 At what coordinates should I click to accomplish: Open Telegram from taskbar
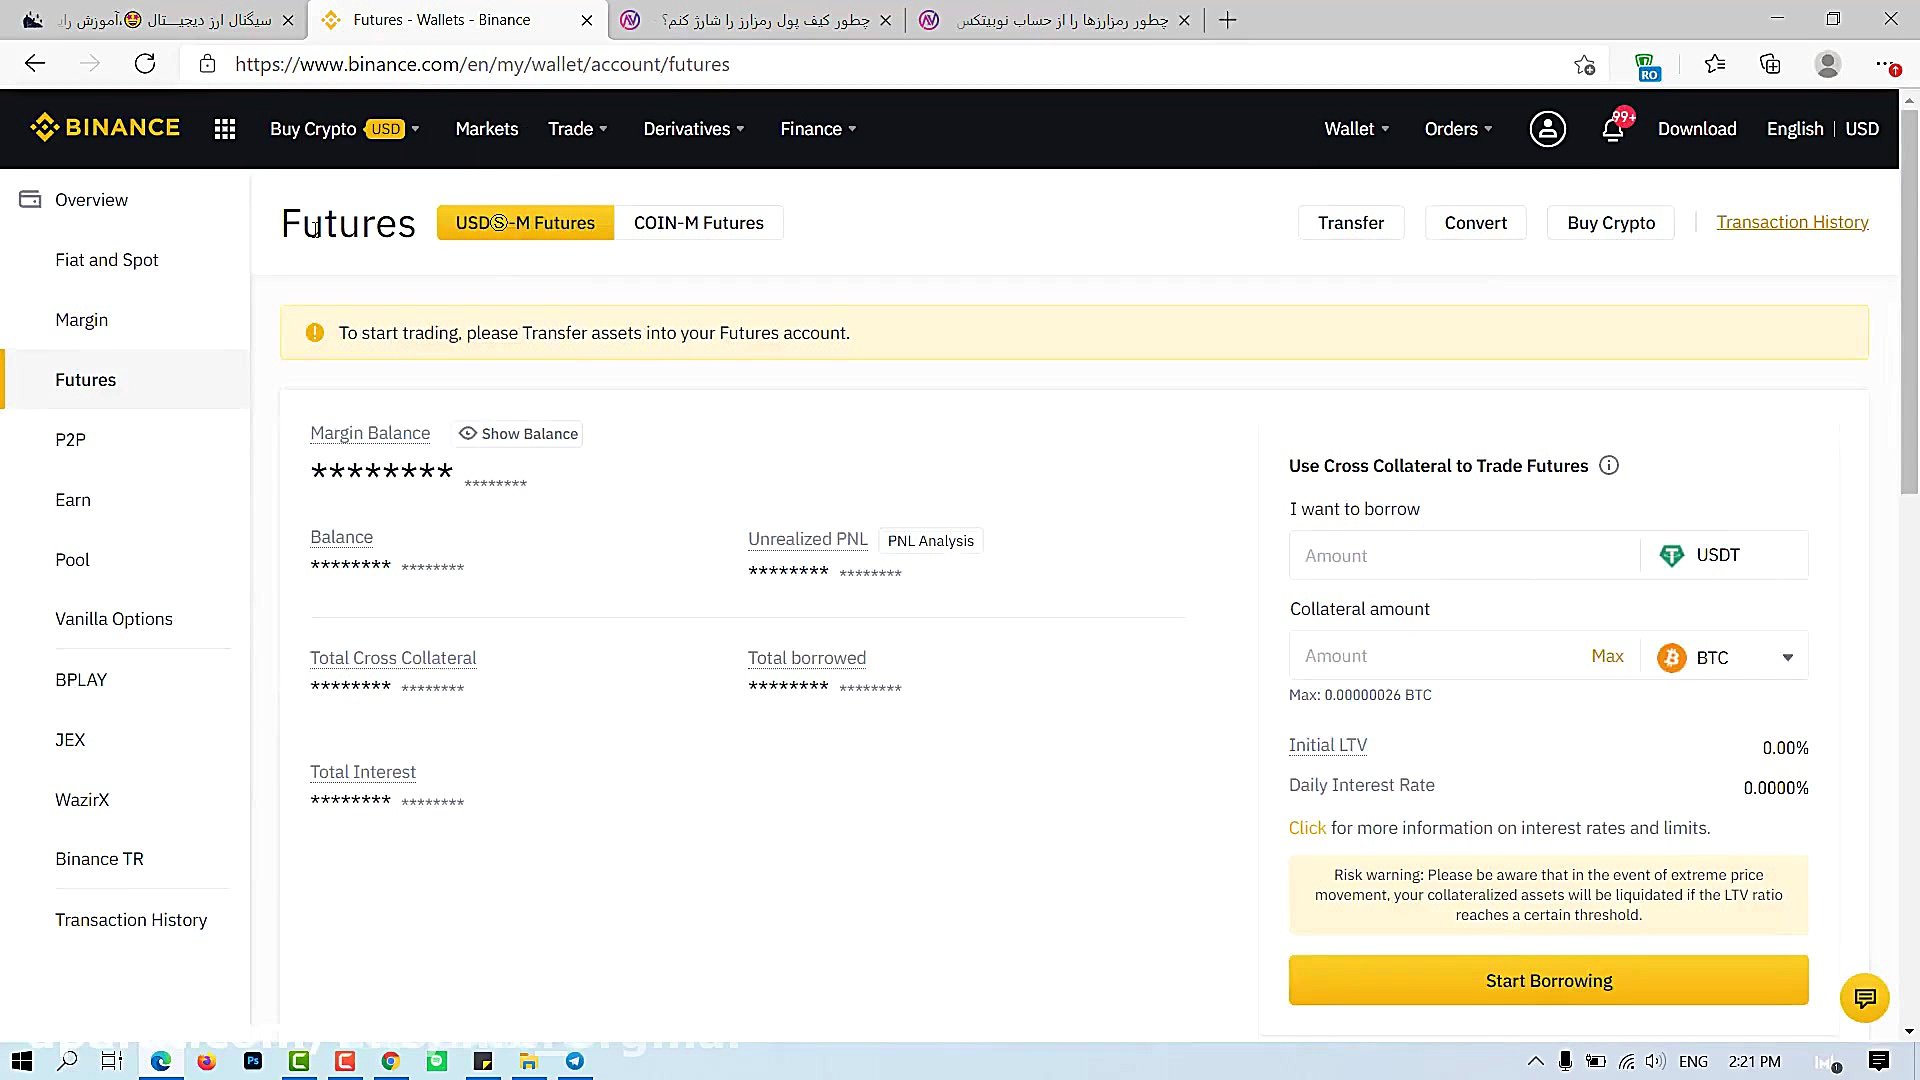point(575,1061)
